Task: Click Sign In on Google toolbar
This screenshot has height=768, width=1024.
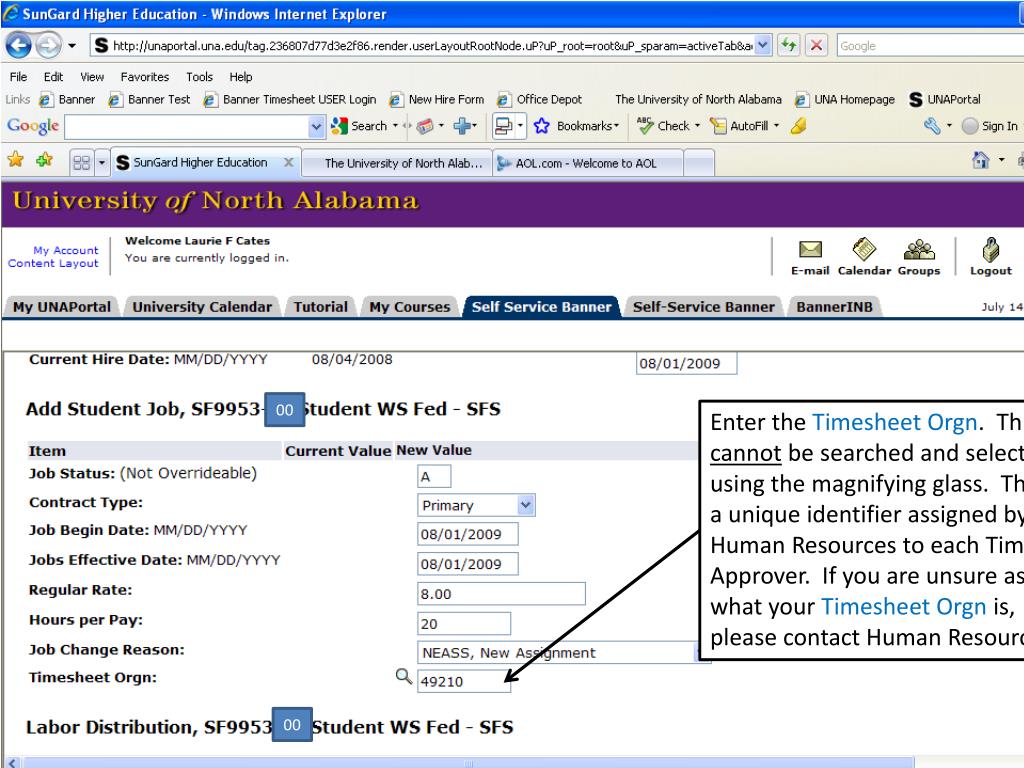Action: click(990, 126)
